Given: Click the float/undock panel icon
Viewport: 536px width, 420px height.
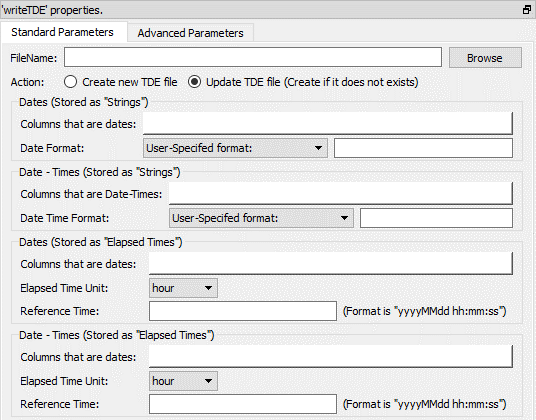Looking at the screenshot, I should [527, 10].
